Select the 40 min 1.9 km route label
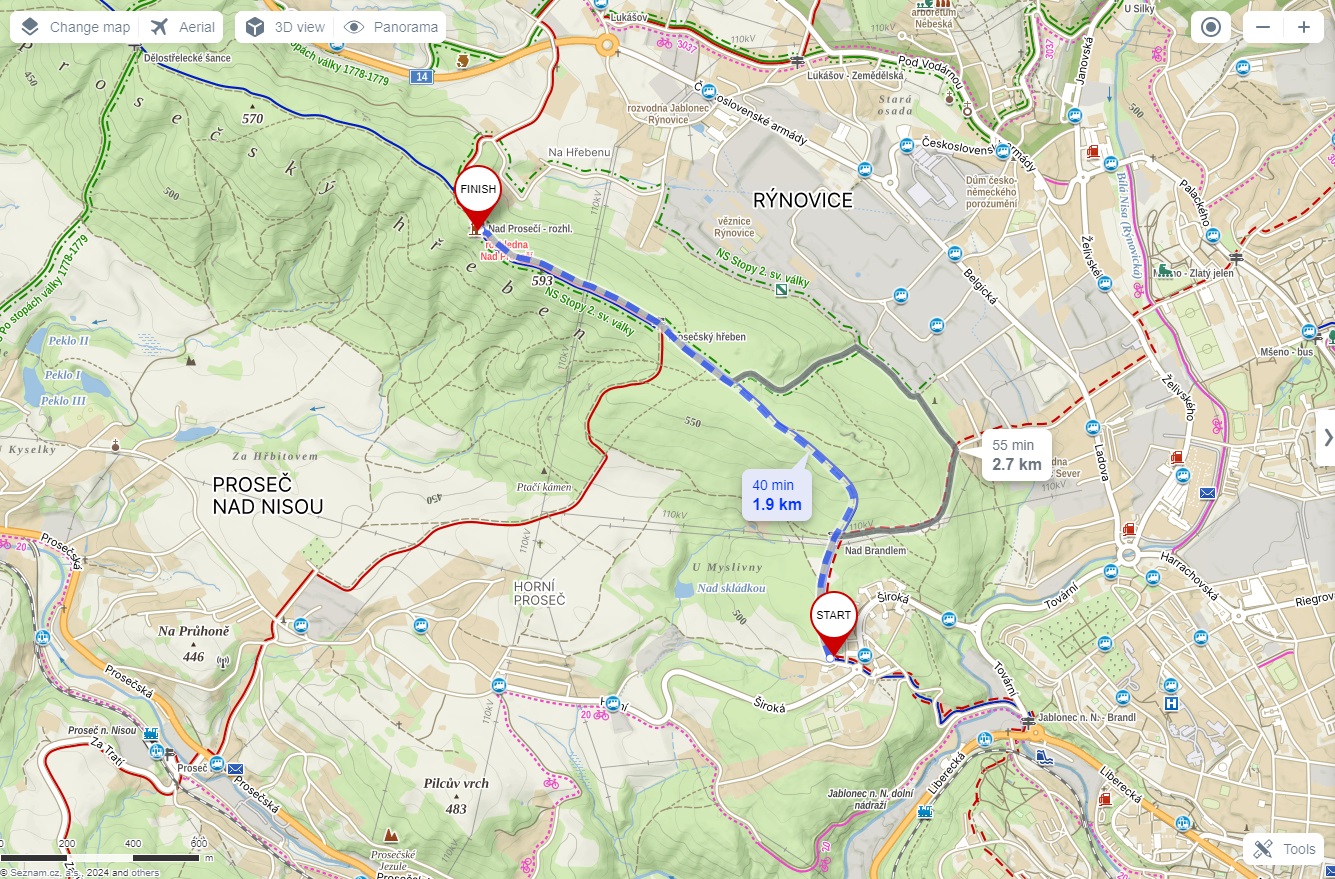Viewport: 1335px width, 879px height. (x=777, y=495)
